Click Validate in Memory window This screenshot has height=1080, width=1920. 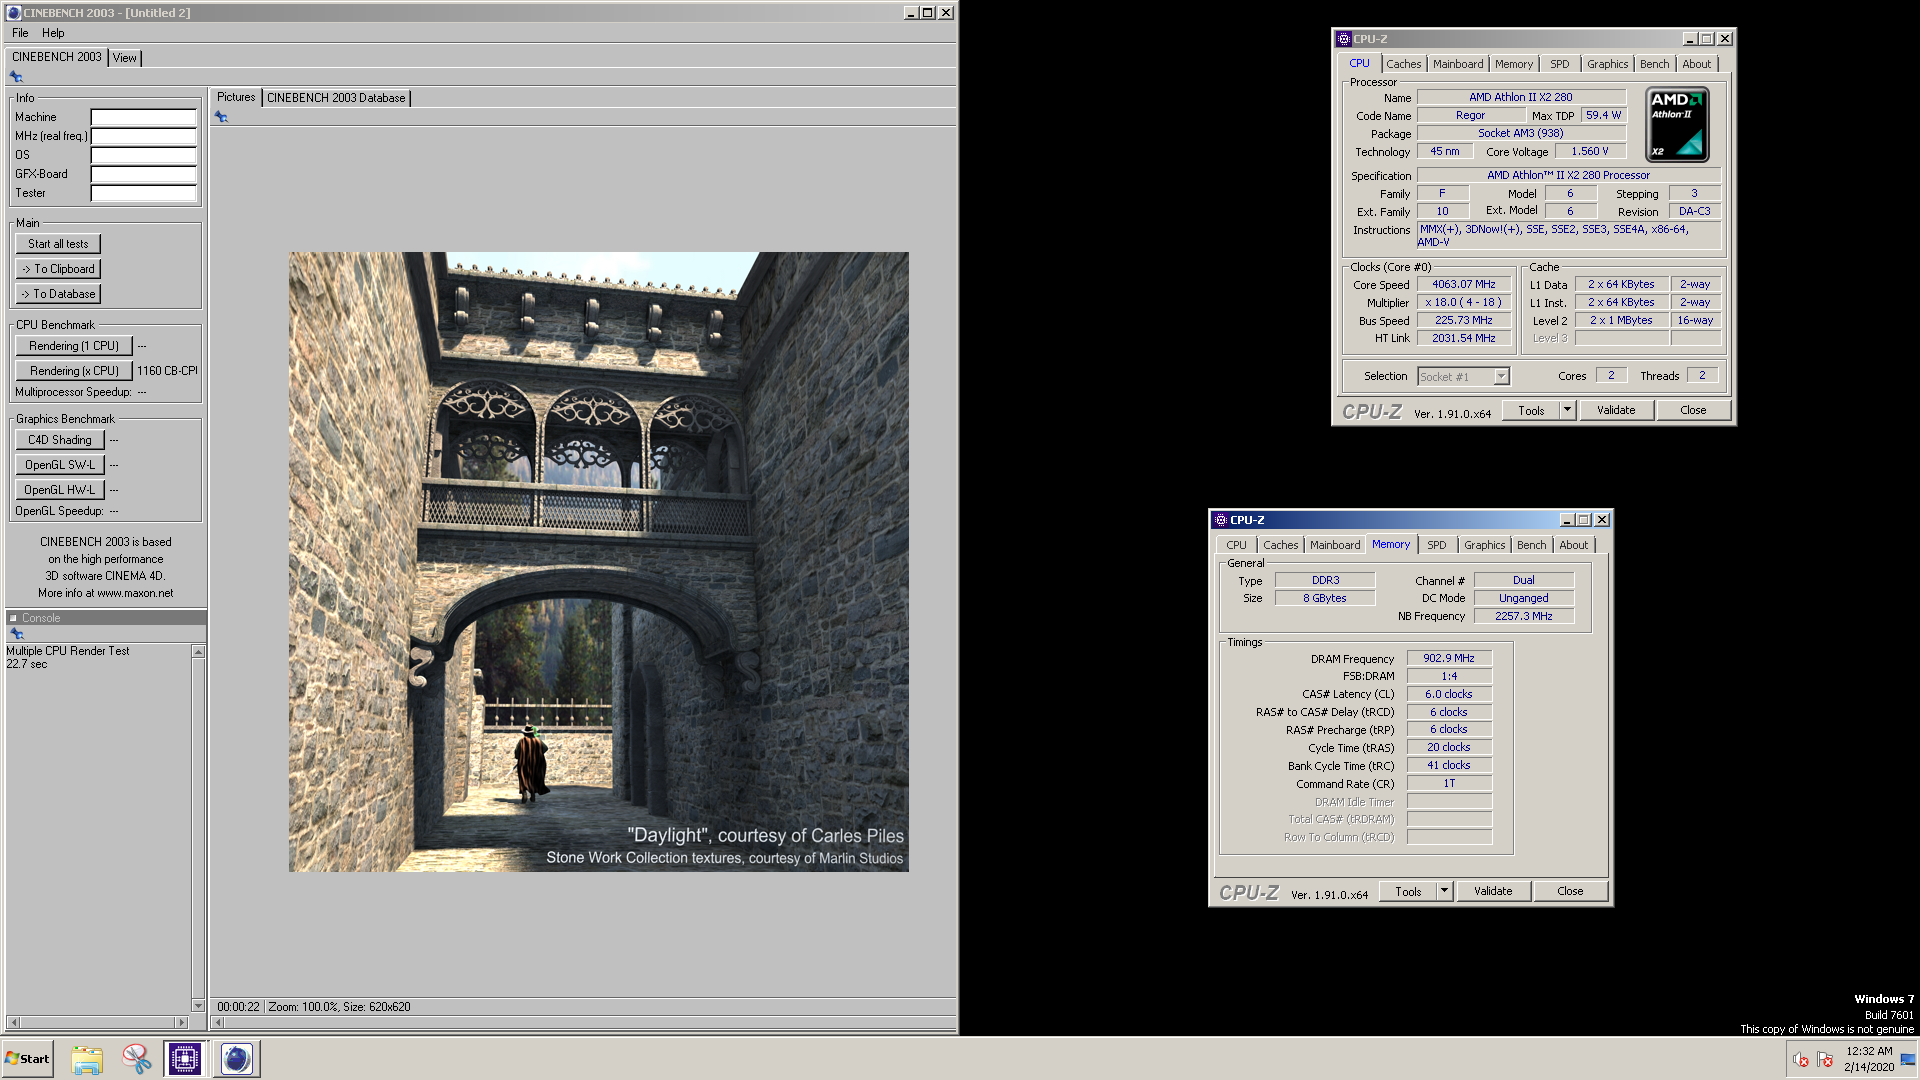point(1493,891)
